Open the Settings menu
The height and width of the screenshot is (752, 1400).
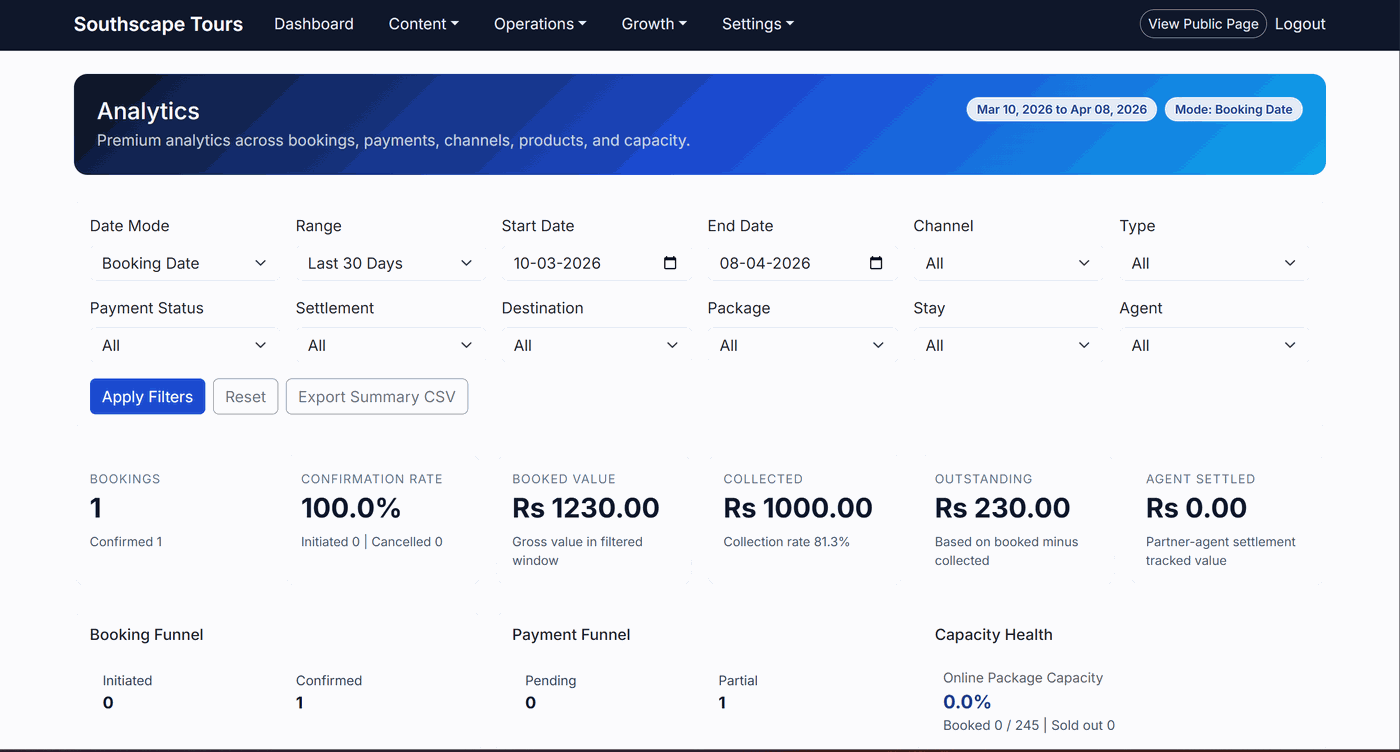[x=758, y=24]
